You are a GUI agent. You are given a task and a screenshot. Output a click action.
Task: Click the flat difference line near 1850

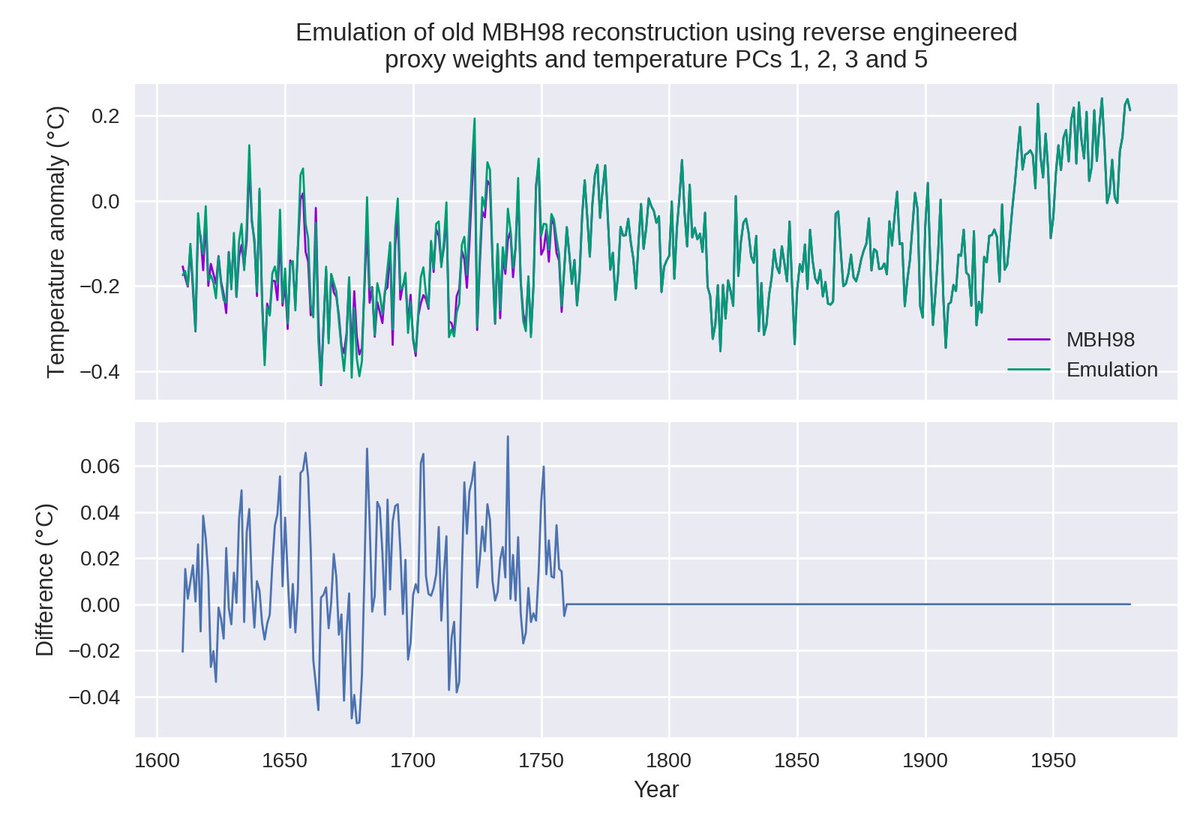click(x=797, y=604)
